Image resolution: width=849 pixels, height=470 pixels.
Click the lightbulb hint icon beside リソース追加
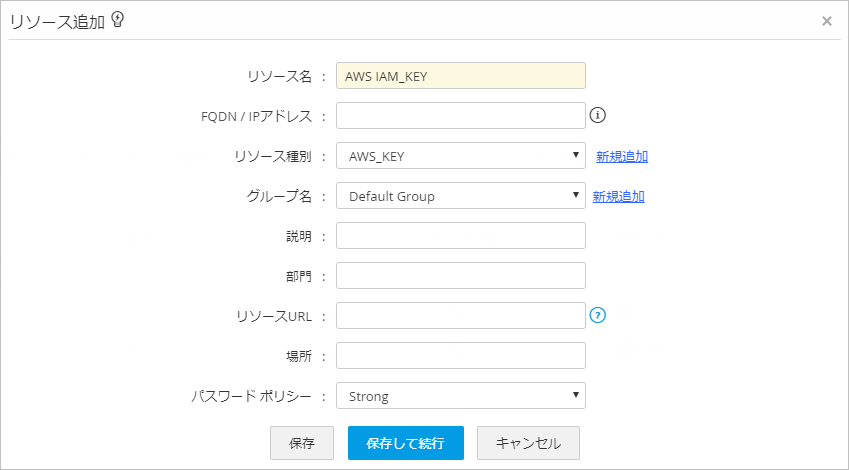(x=118, y=20)
